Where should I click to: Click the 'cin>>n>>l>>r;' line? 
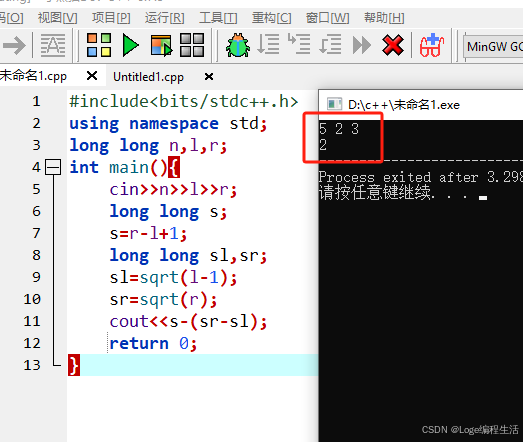[x=173, y=190]
